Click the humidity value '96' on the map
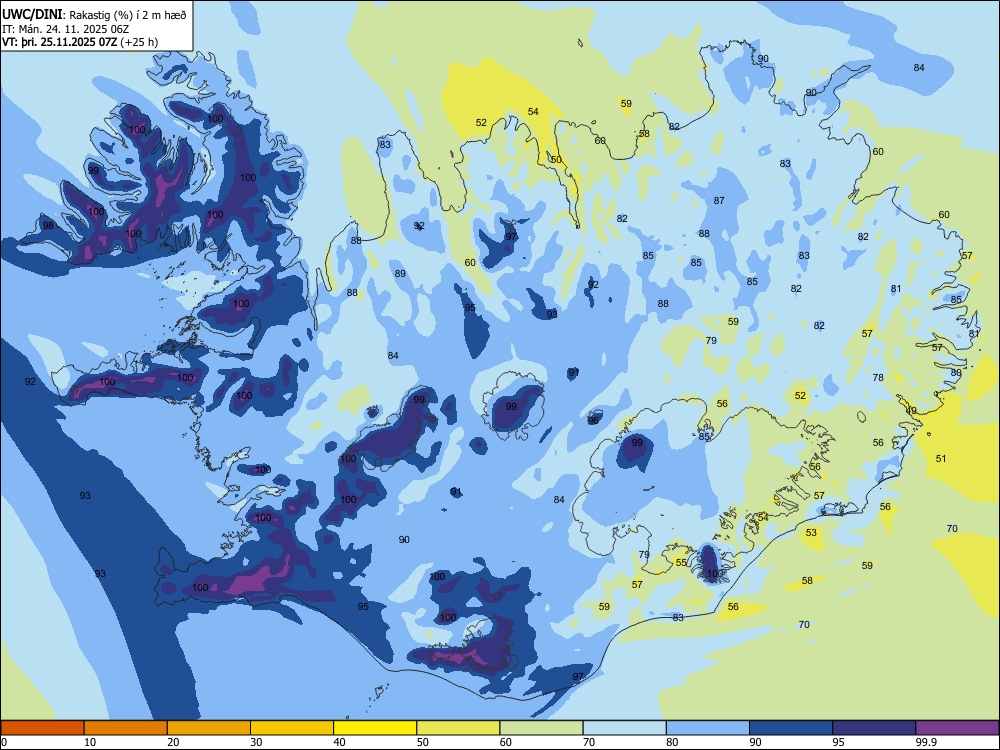 [593, 420]
